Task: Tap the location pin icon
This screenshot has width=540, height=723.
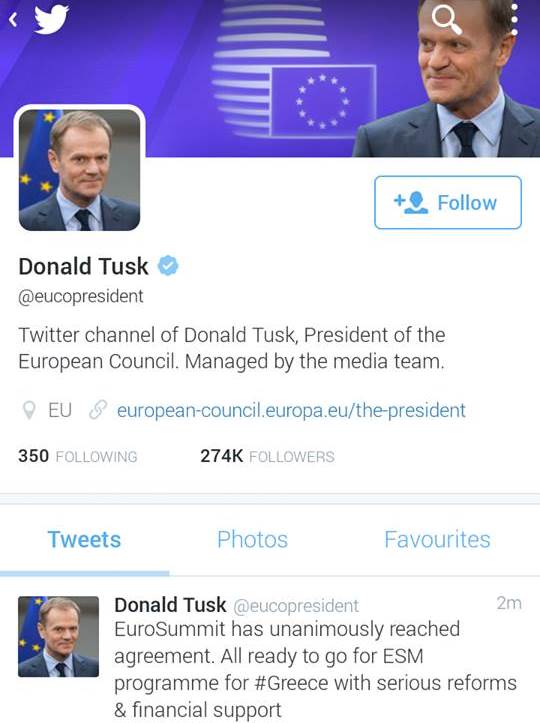Action: coord(29,410)
